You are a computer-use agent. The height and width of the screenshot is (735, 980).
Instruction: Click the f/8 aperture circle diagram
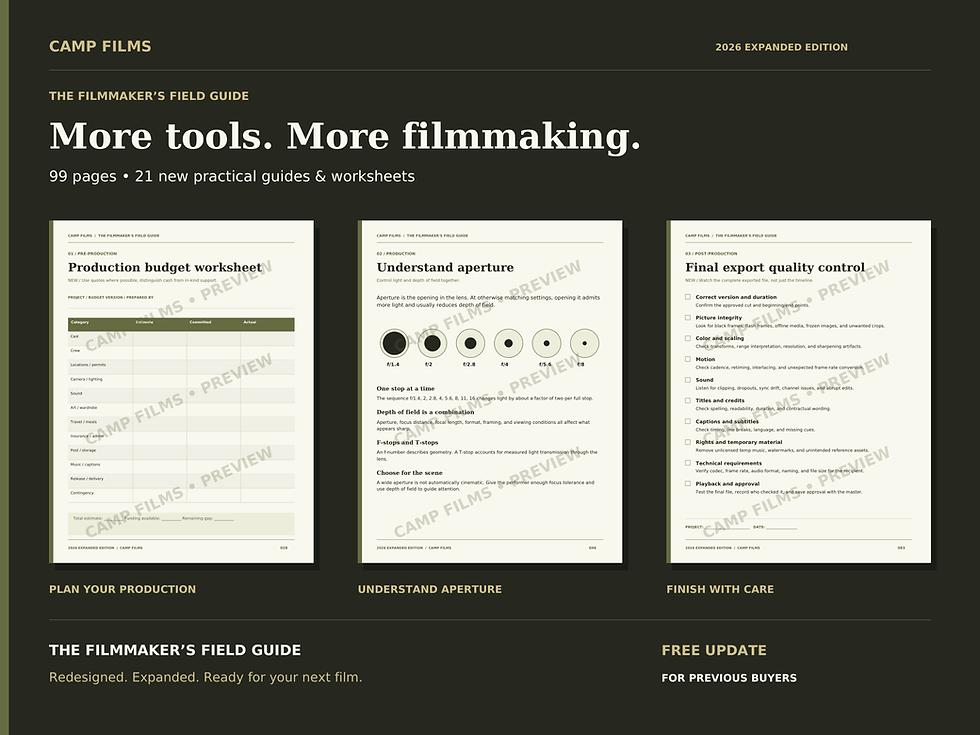[x=584, y=343]
